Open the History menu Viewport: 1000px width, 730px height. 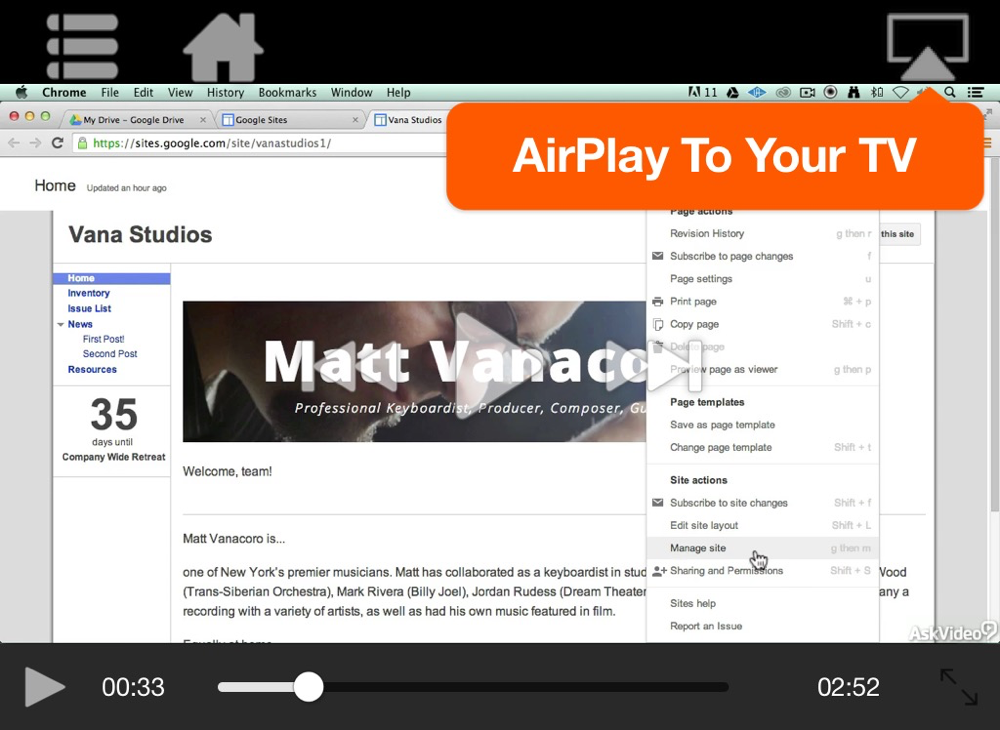[x=225, y=92]
